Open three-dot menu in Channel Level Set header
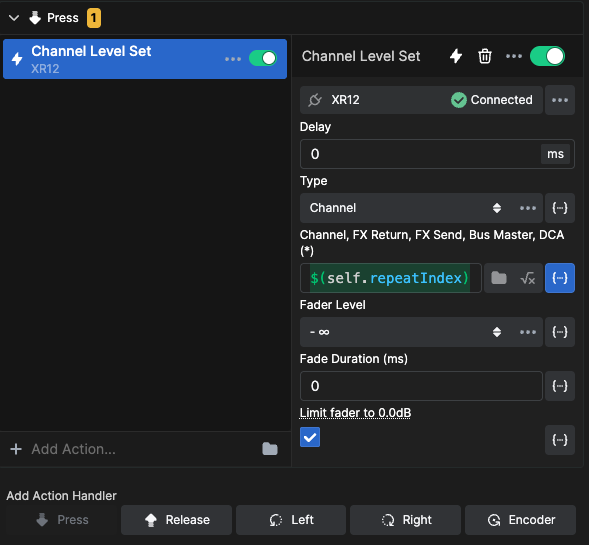This screenshot has height=545, width=589. point(514,56)
